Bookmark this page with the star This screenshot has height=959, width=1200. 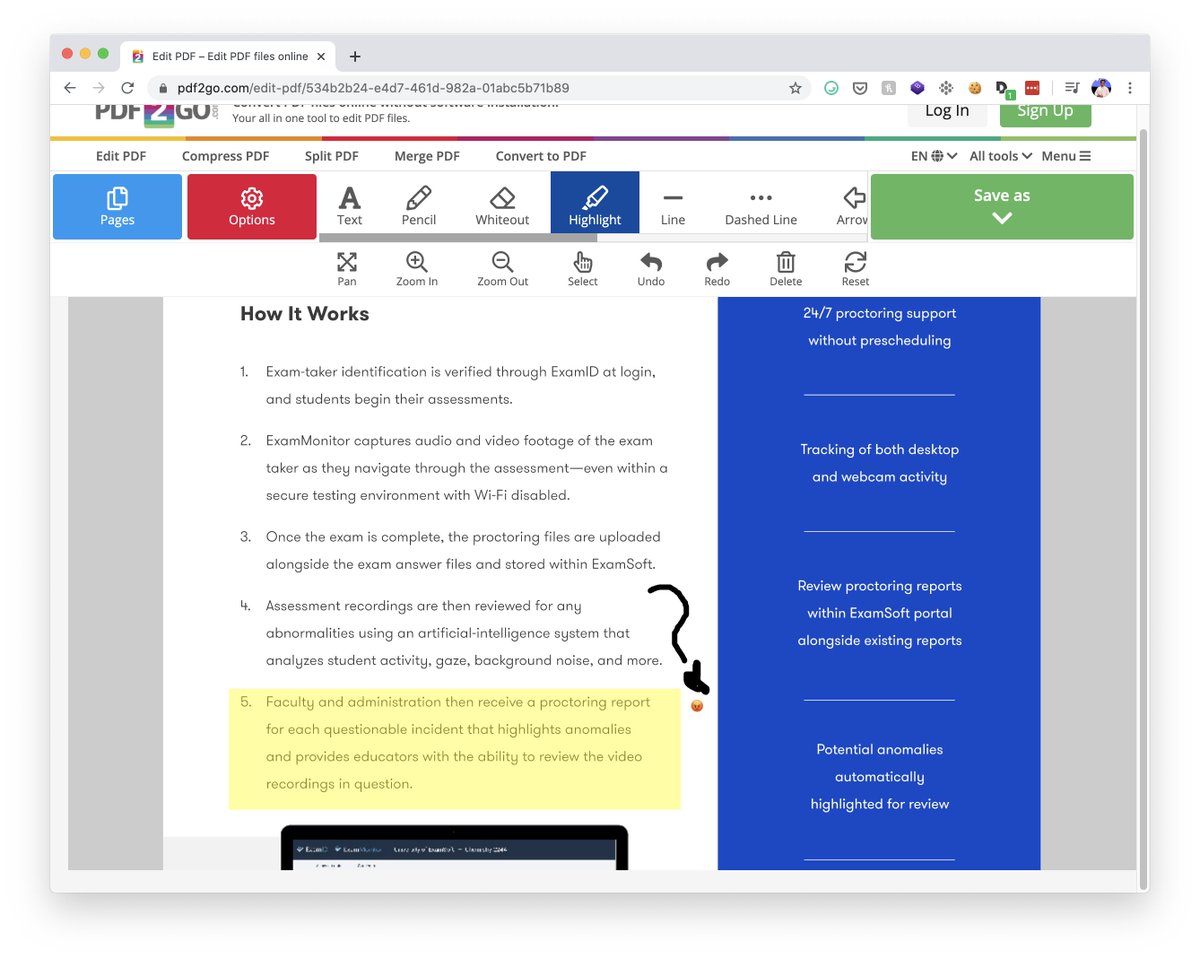pos(795,88)
